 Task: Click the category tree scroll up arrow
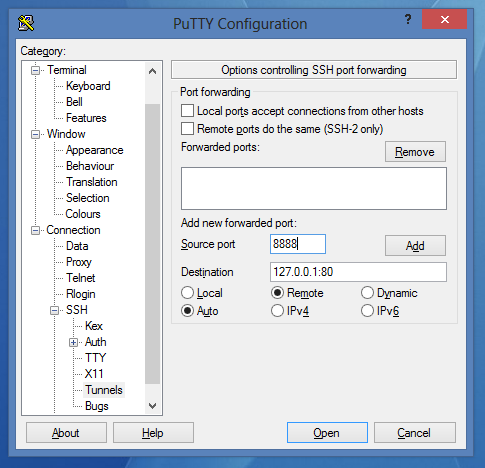click(152, 71)
